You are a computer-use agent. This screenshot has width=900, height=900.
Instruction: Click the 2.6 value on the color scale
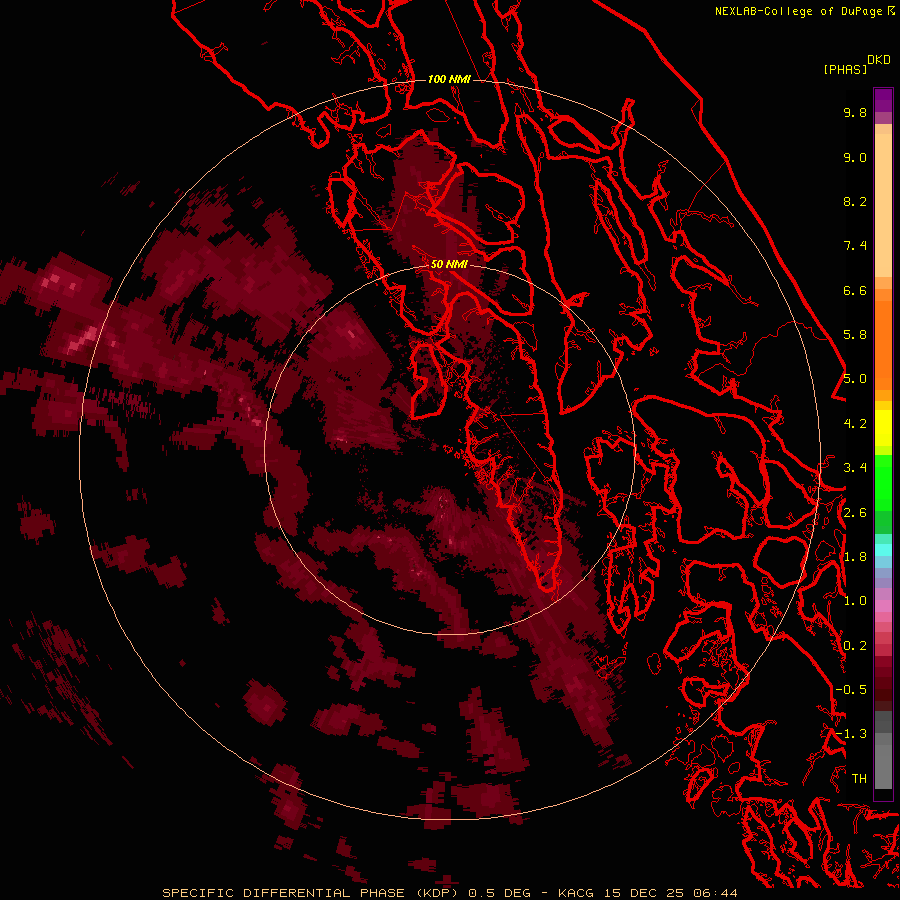(855, 513)
